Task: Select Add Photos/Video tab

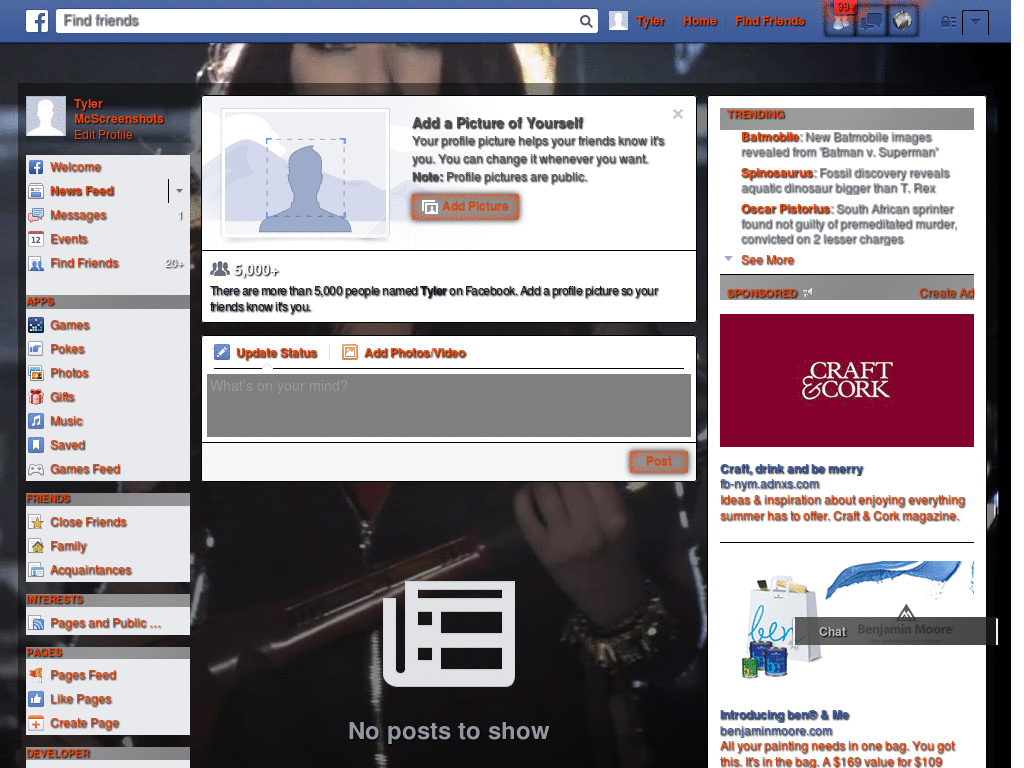Action: click(404, 353)
